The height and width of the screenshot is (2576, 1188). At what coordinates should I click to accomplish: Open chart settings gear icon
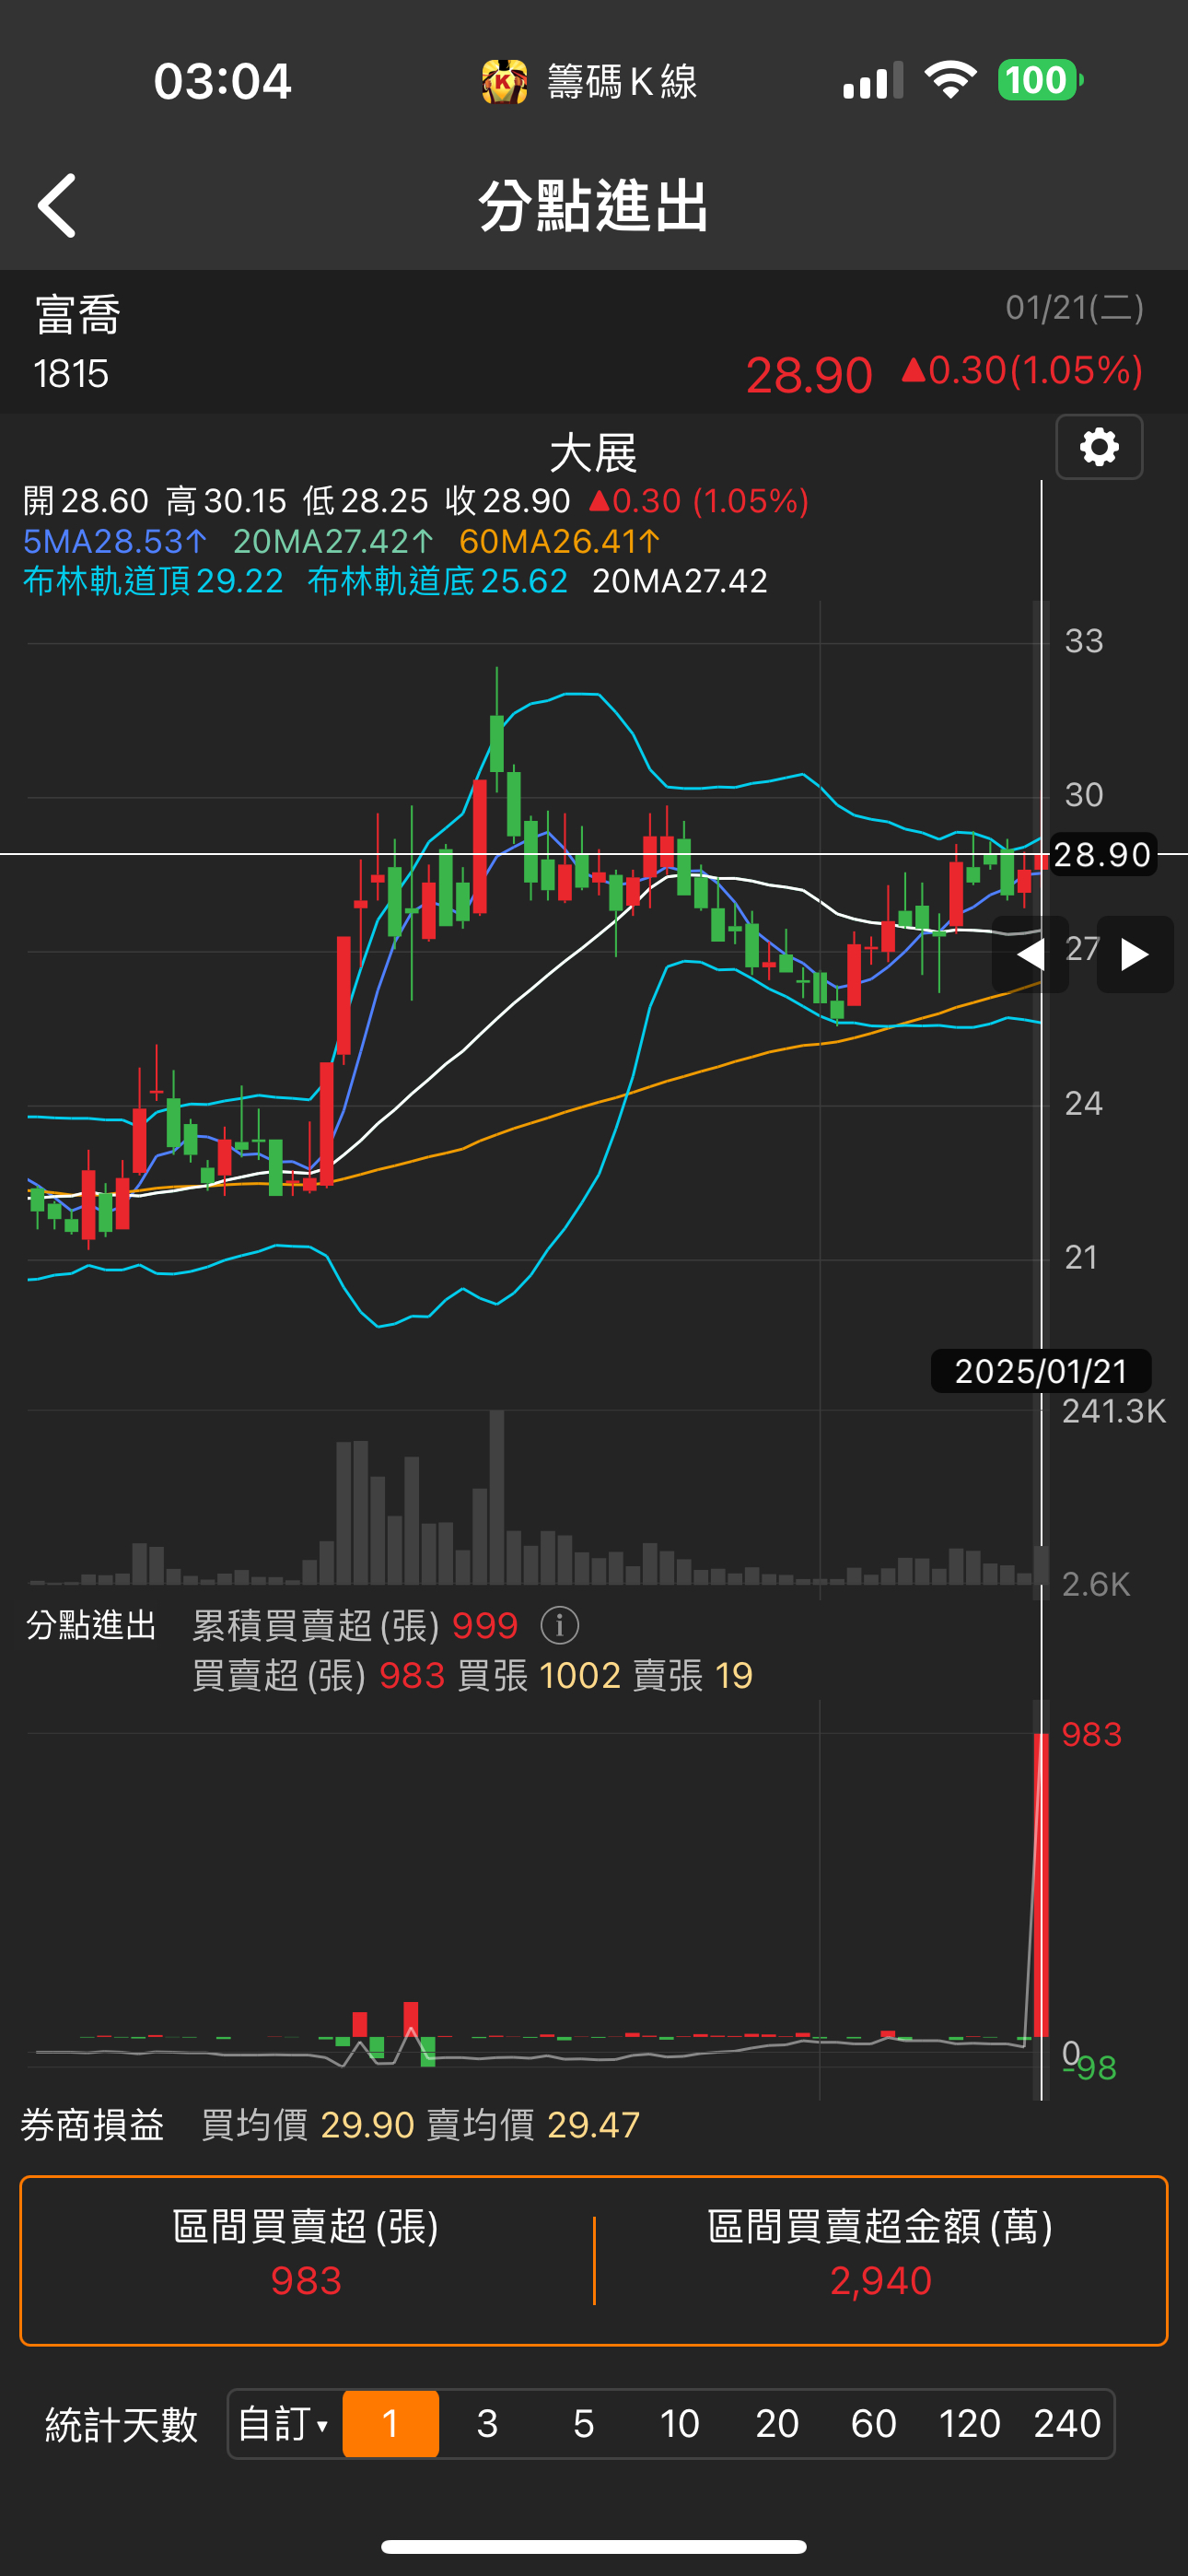(x=1099, y=447)
